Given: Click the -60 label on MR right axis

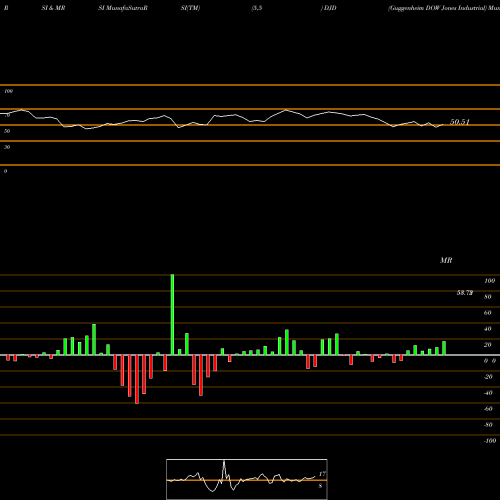Looking at the screenshot, I should (x=488, y=409).
